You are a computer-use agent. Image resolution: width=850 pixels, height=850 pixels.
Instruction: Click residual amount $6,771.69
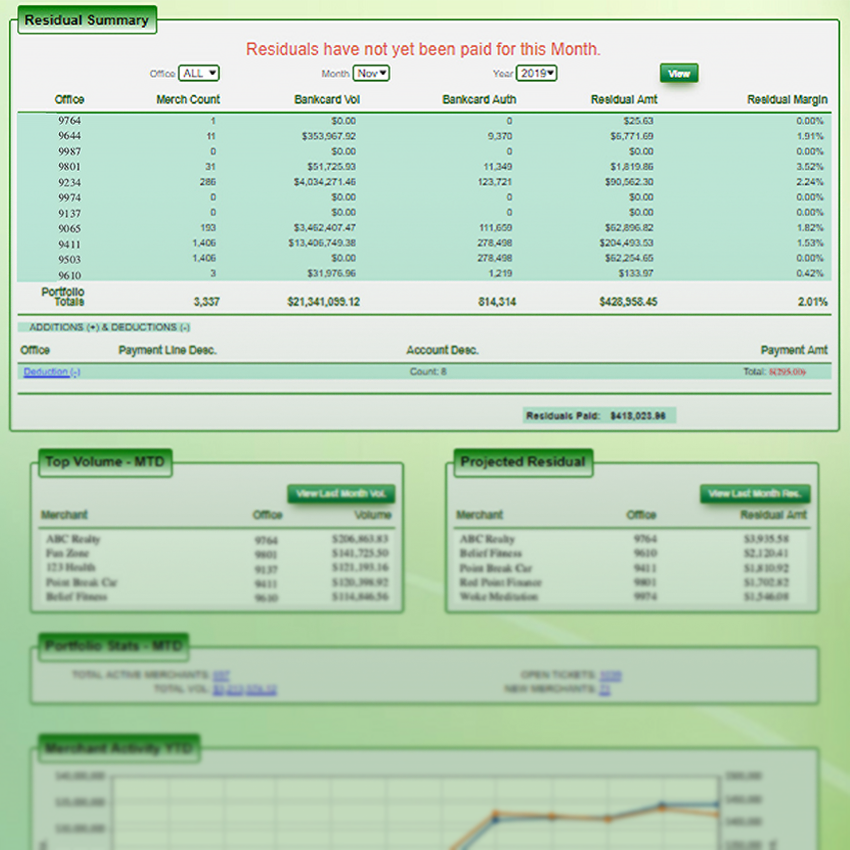pyautogui.click(x=632, y=136)
